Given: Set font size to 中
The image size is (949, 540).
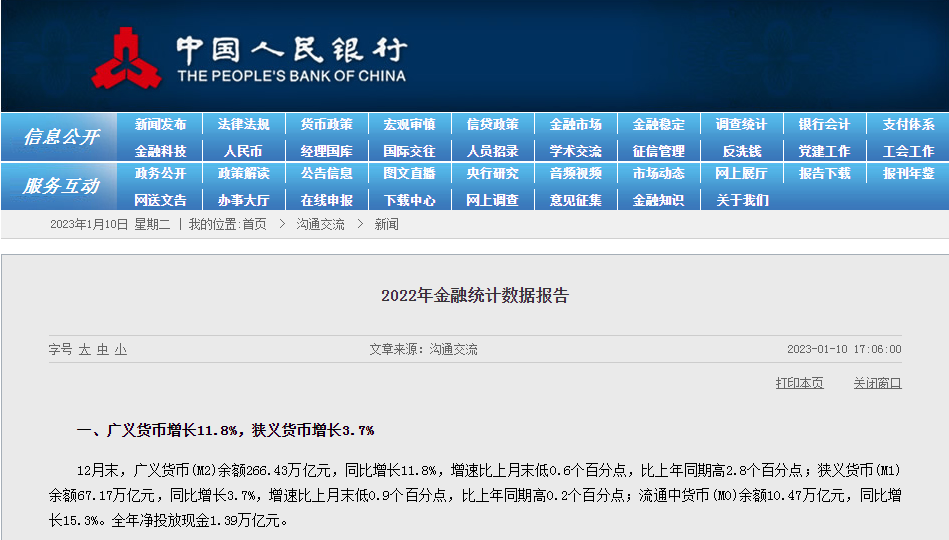Looking at the screenshot, I should point(103,350).
